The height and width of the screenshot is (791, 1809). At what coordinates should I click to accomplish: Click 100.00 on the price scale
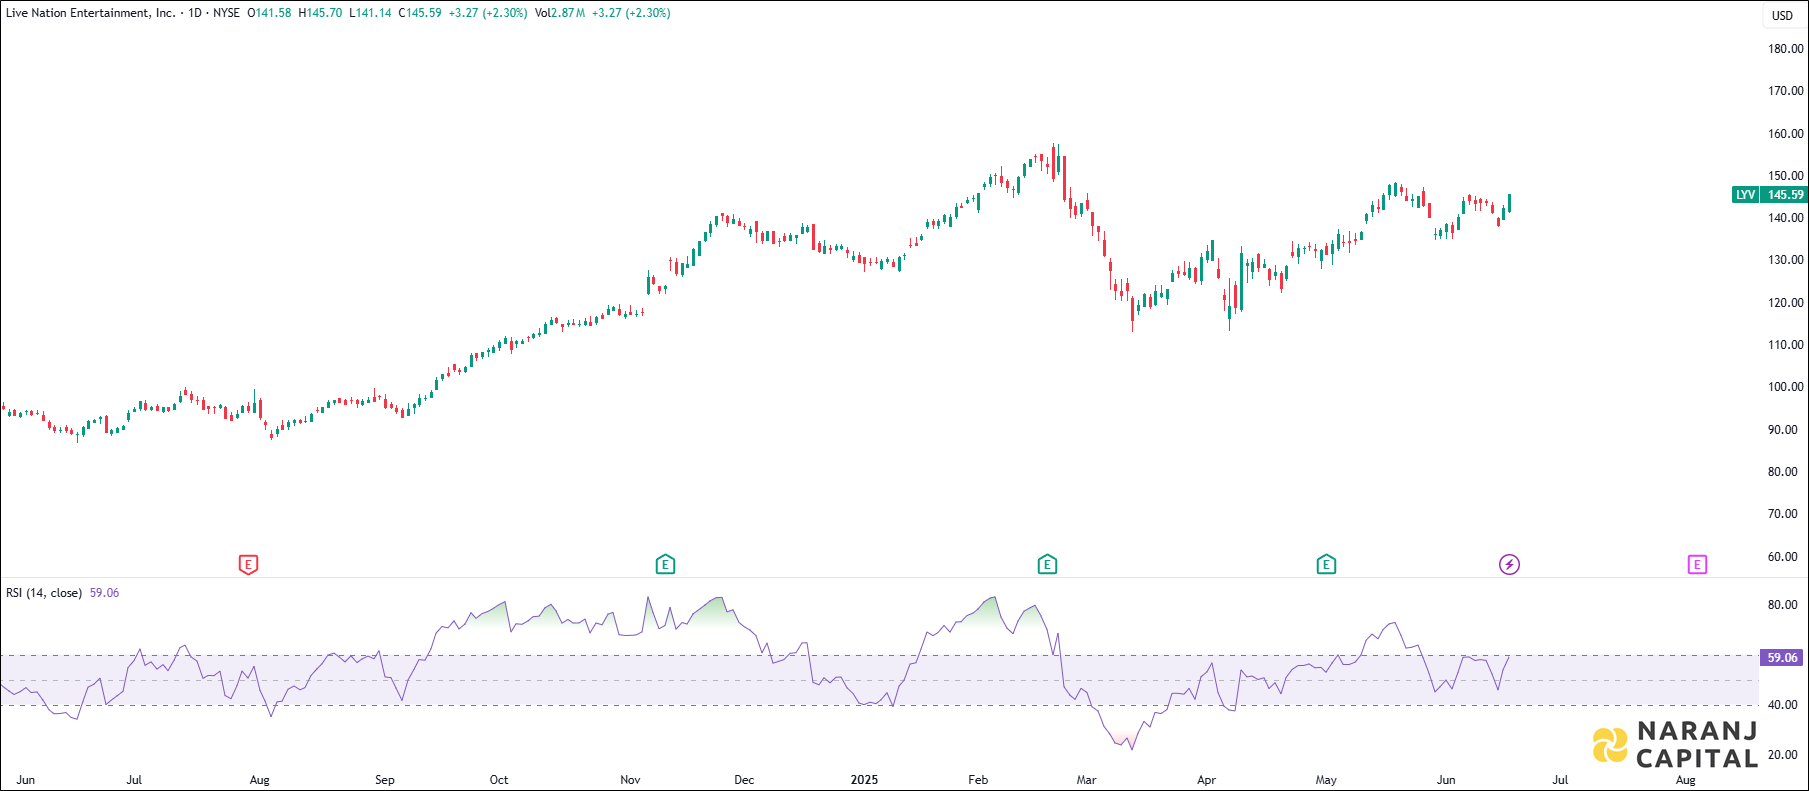(x=1786, y=387)
